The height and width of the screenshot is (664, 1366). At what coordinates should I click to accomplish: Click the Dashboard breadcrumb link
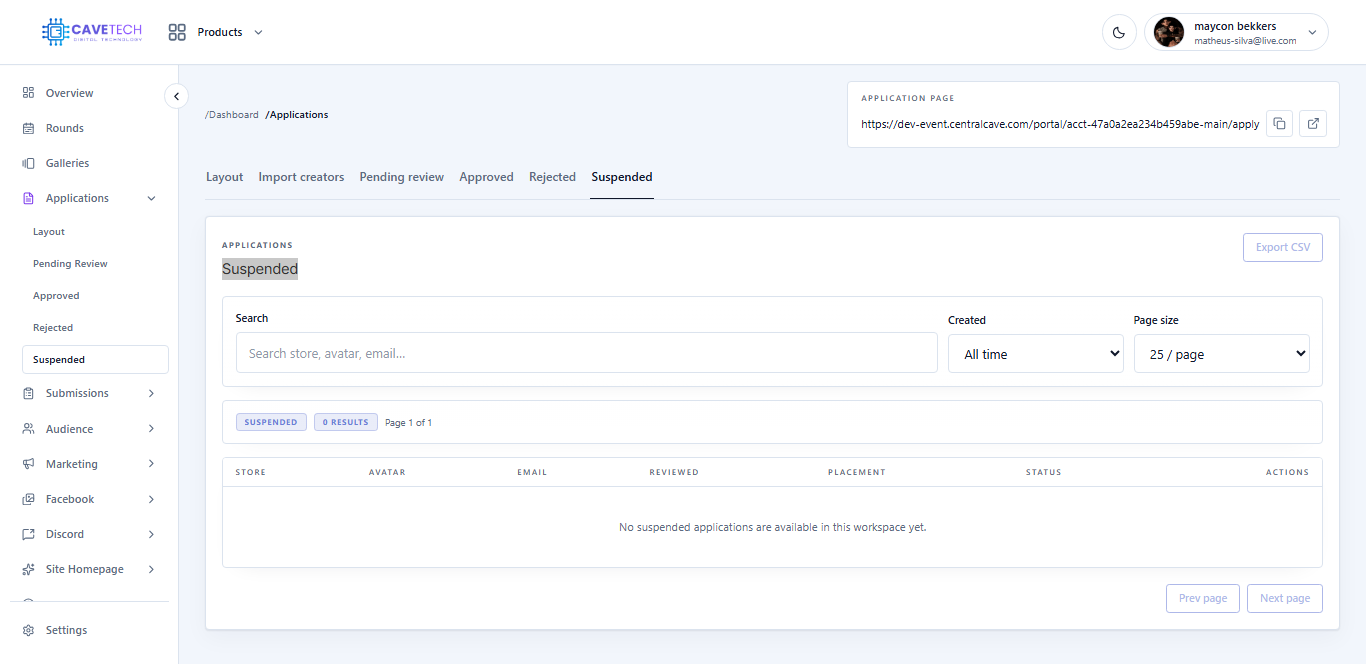232,115
